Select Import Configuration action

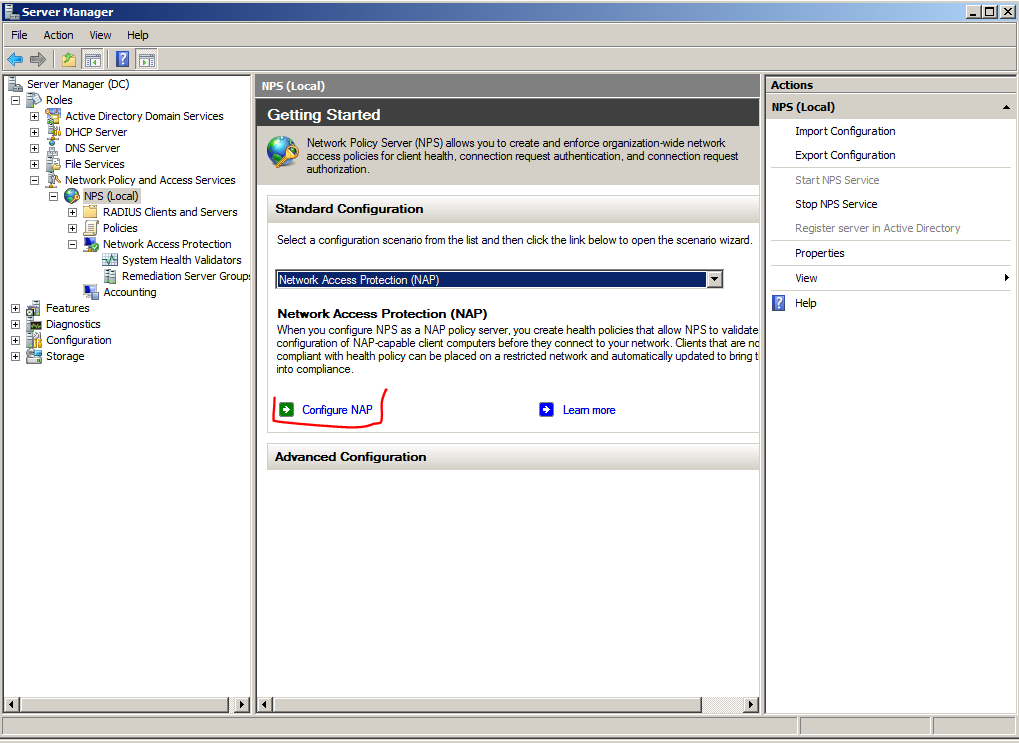[x=845, y=131]
